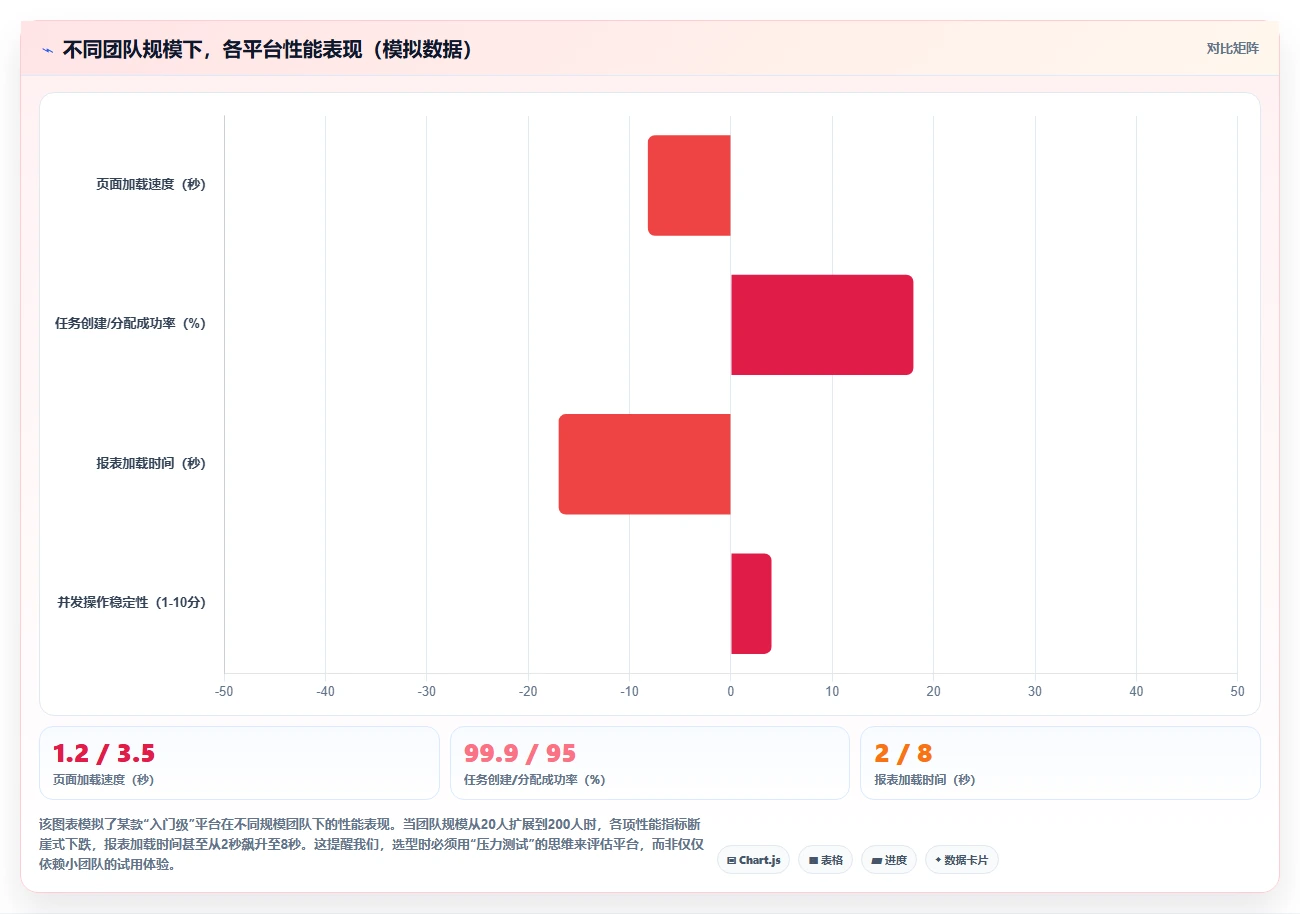Click 报表加载时间（秒）caption in the stat card

coord(925,780)
